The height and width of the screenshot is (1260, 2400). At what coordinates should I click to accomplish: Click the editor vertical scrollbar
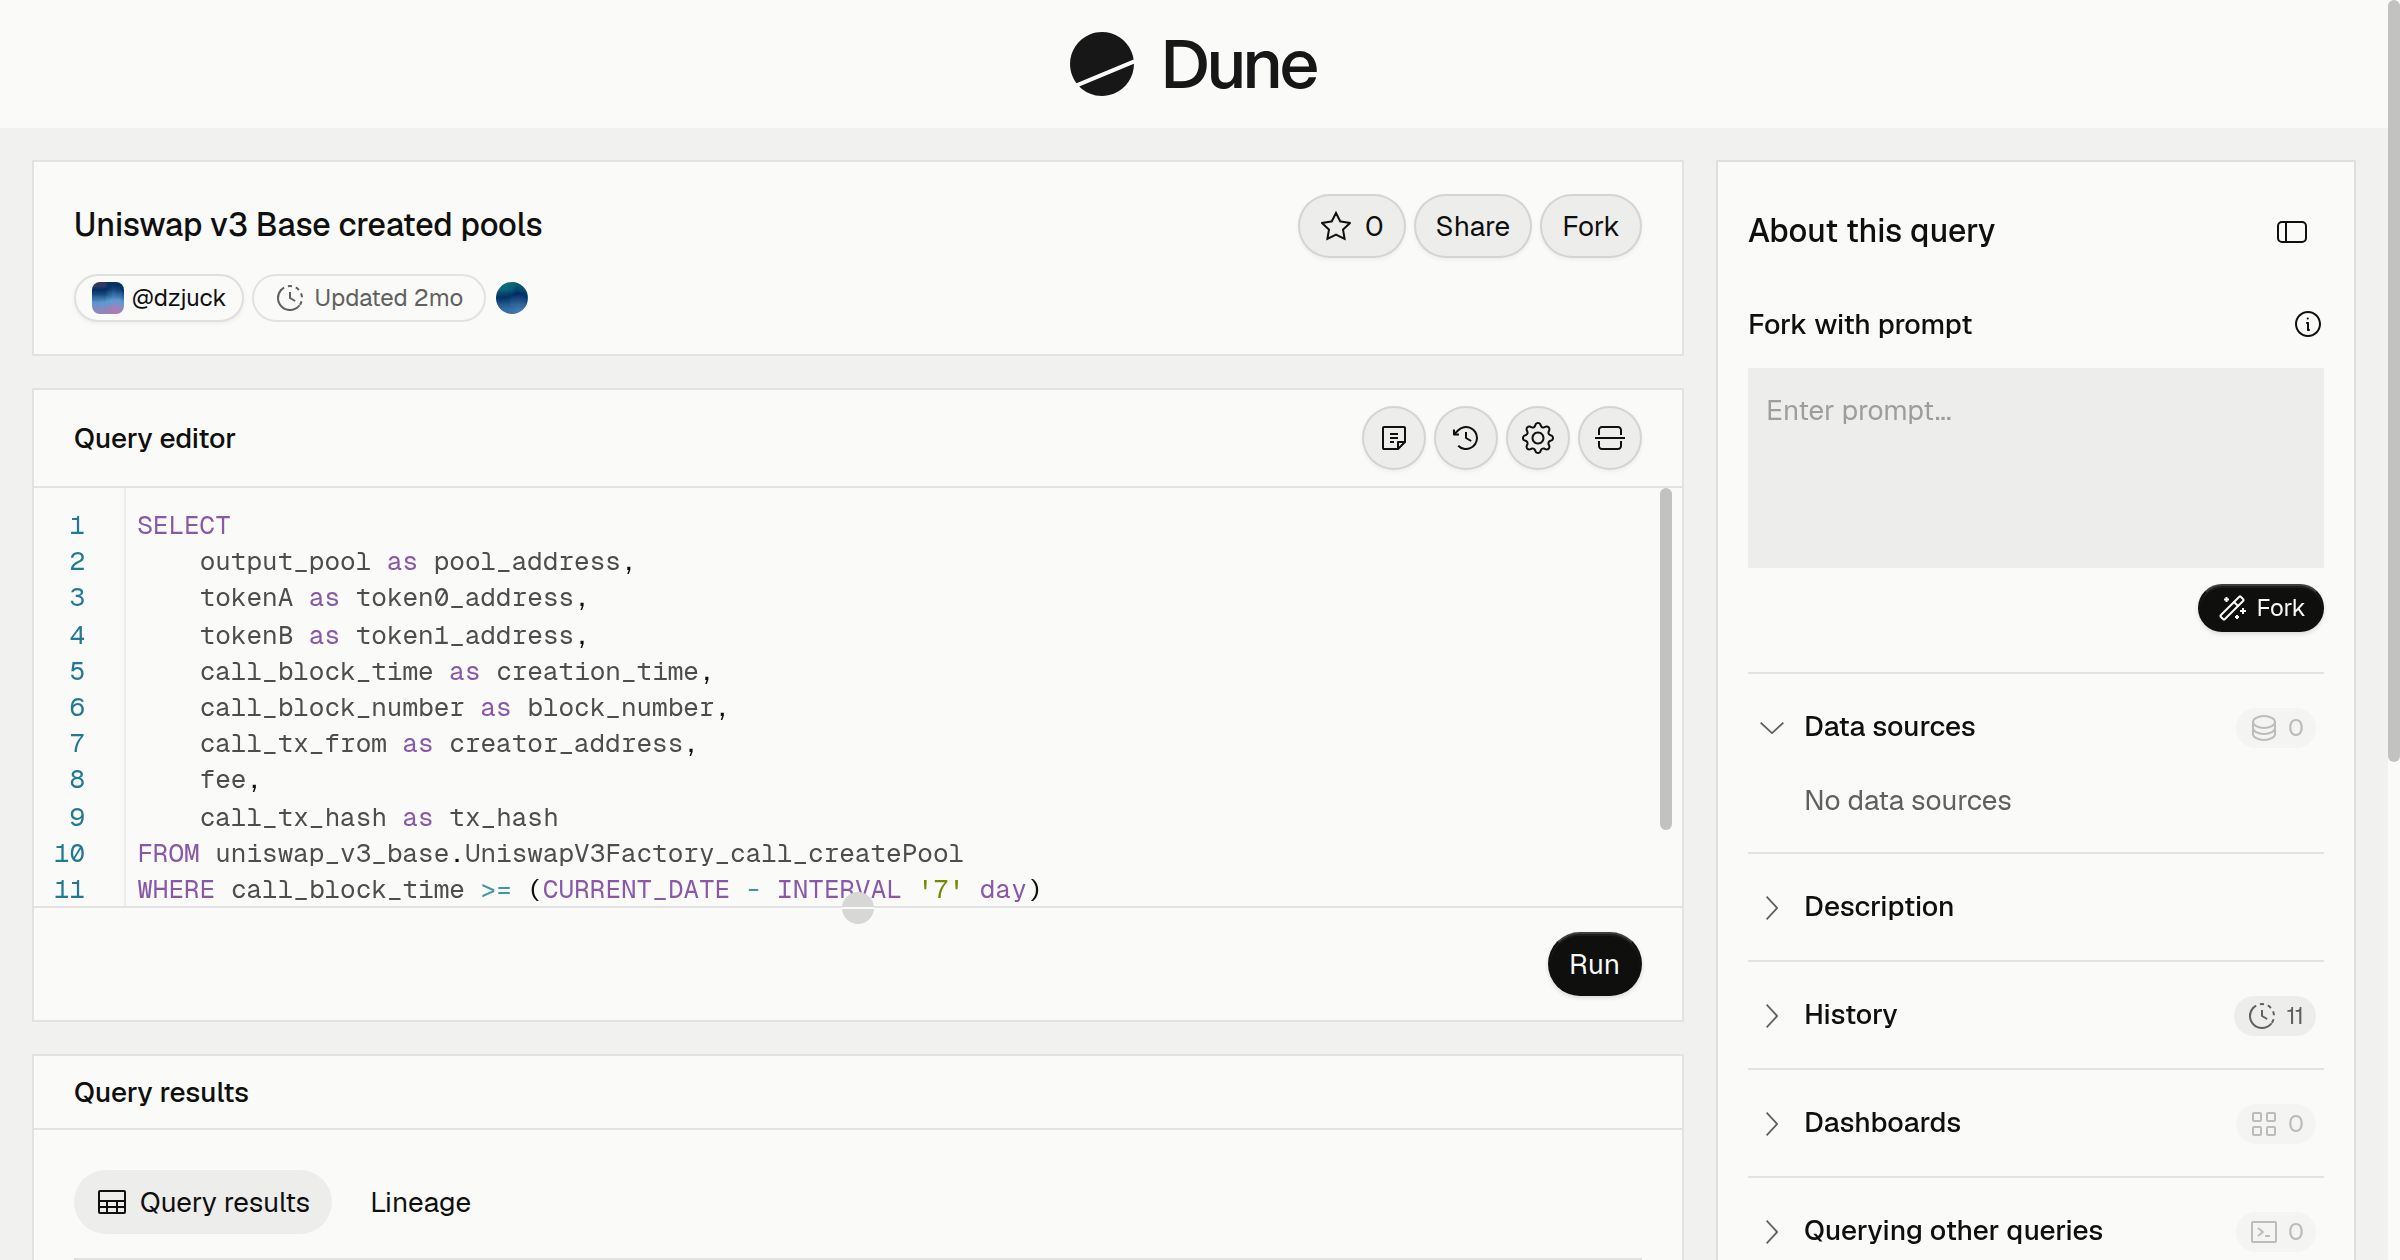(1666, 659)
